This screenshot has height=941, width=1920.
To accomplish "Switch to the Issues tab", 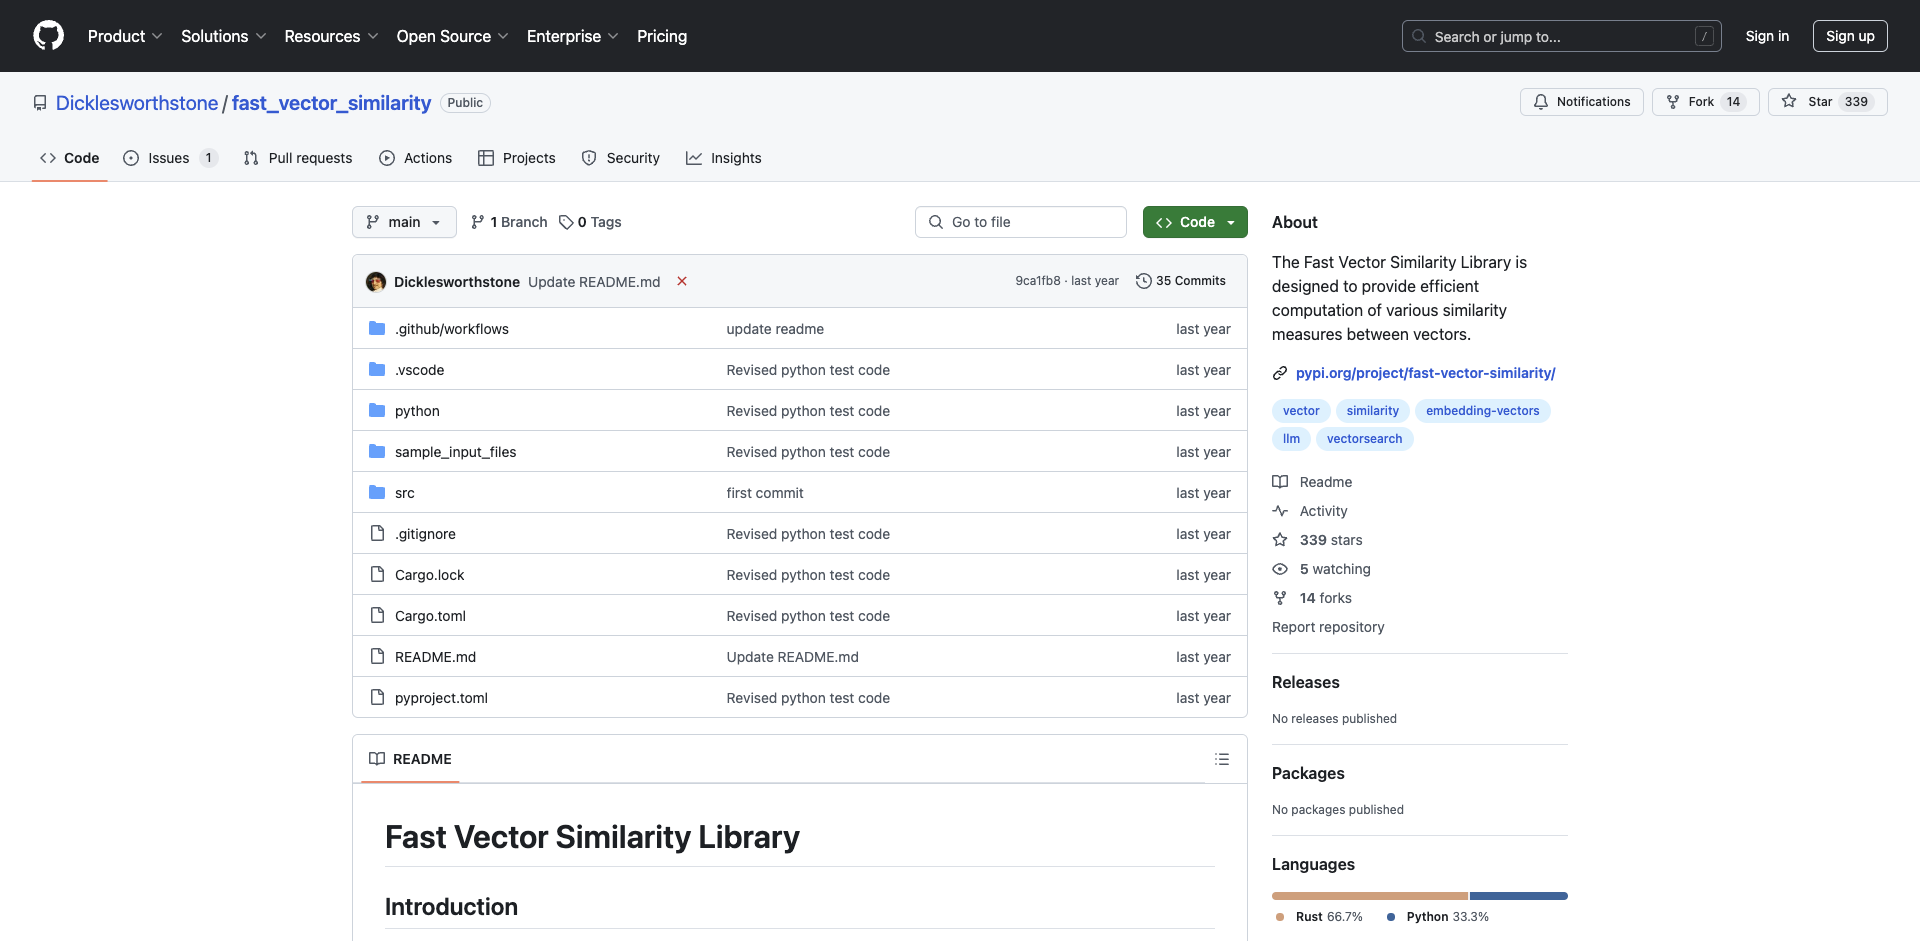I will coord(169,158).
